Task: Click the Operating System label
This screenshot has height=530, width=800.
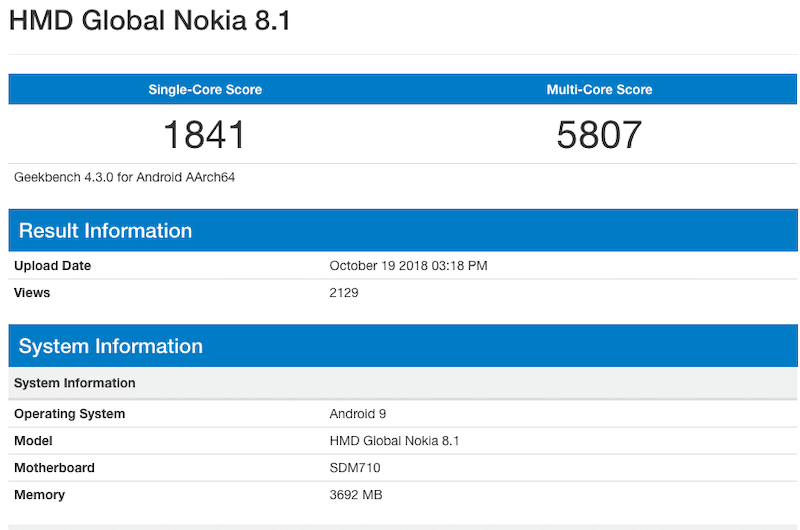Action: pos(69,414)
